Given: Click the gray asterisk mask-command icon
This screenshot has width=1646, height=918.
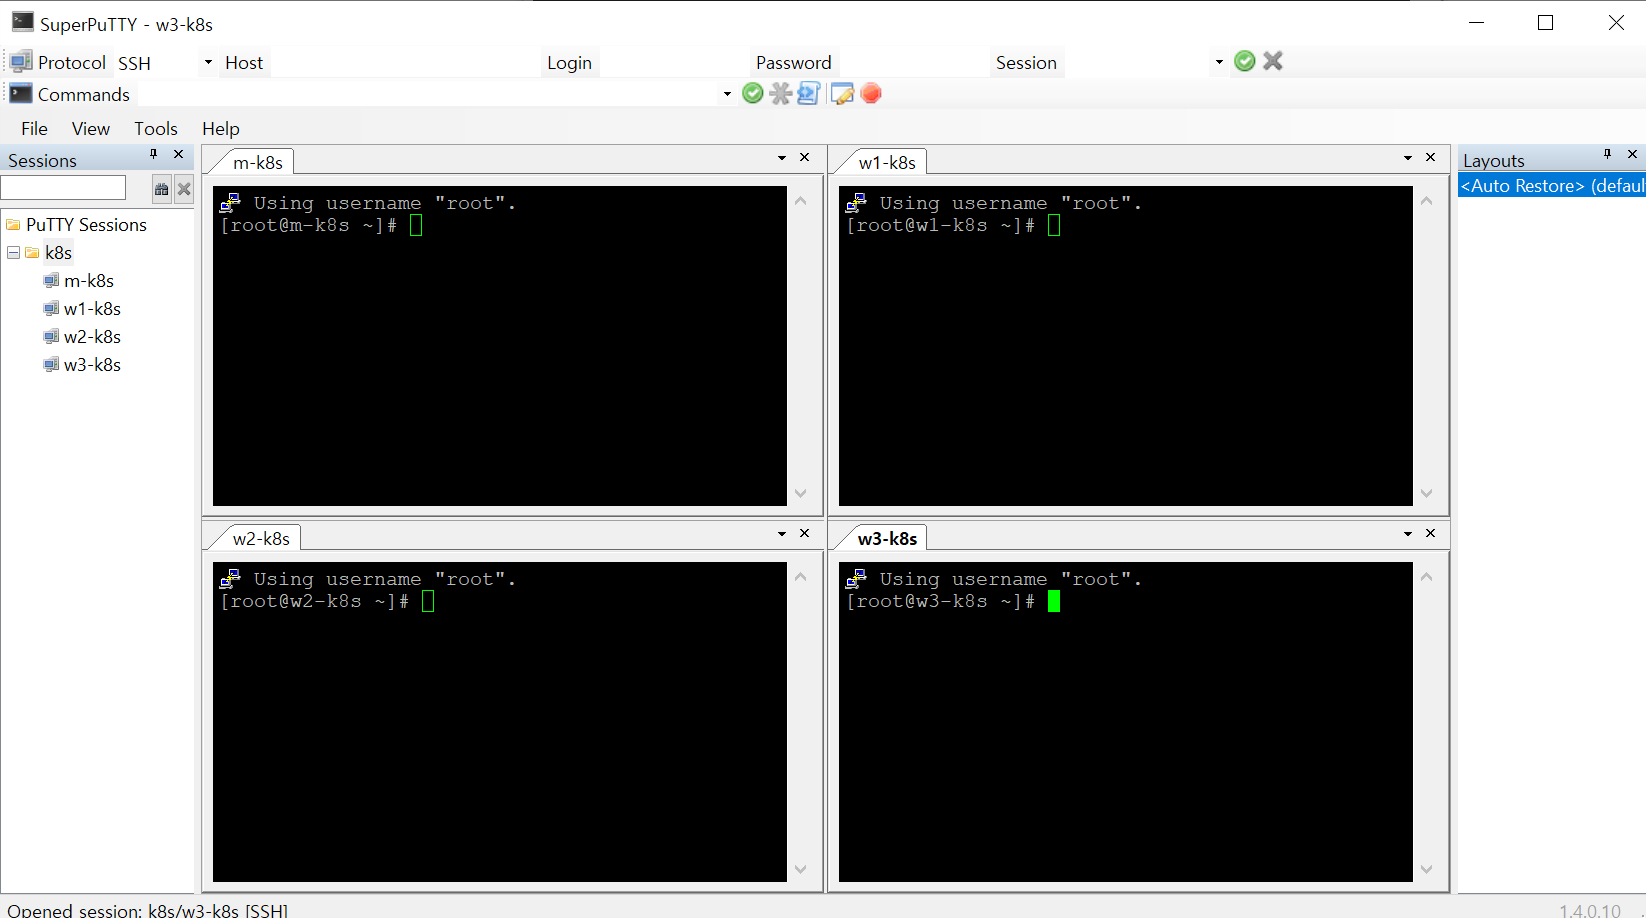Looking at the screenshot, I should pyautogui.click(x=781, y=93).
